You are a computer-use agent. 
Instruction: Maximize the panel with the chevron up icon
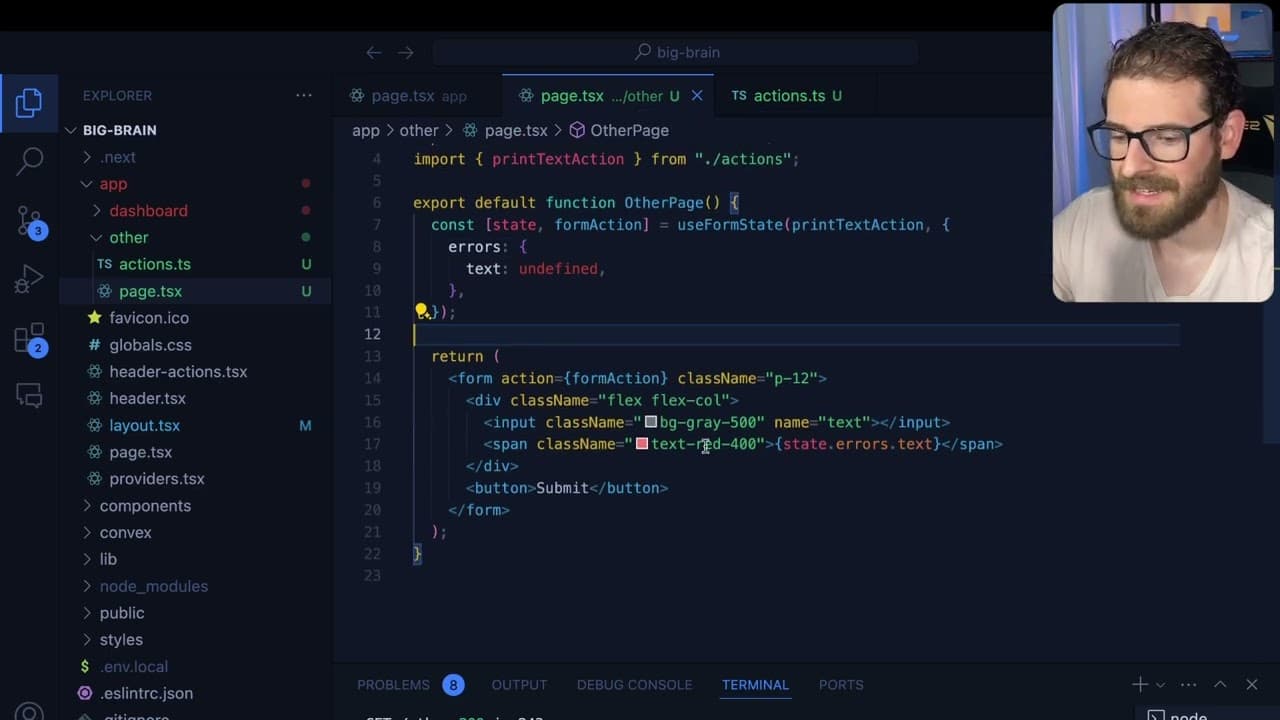click(x=1220, y=684)
